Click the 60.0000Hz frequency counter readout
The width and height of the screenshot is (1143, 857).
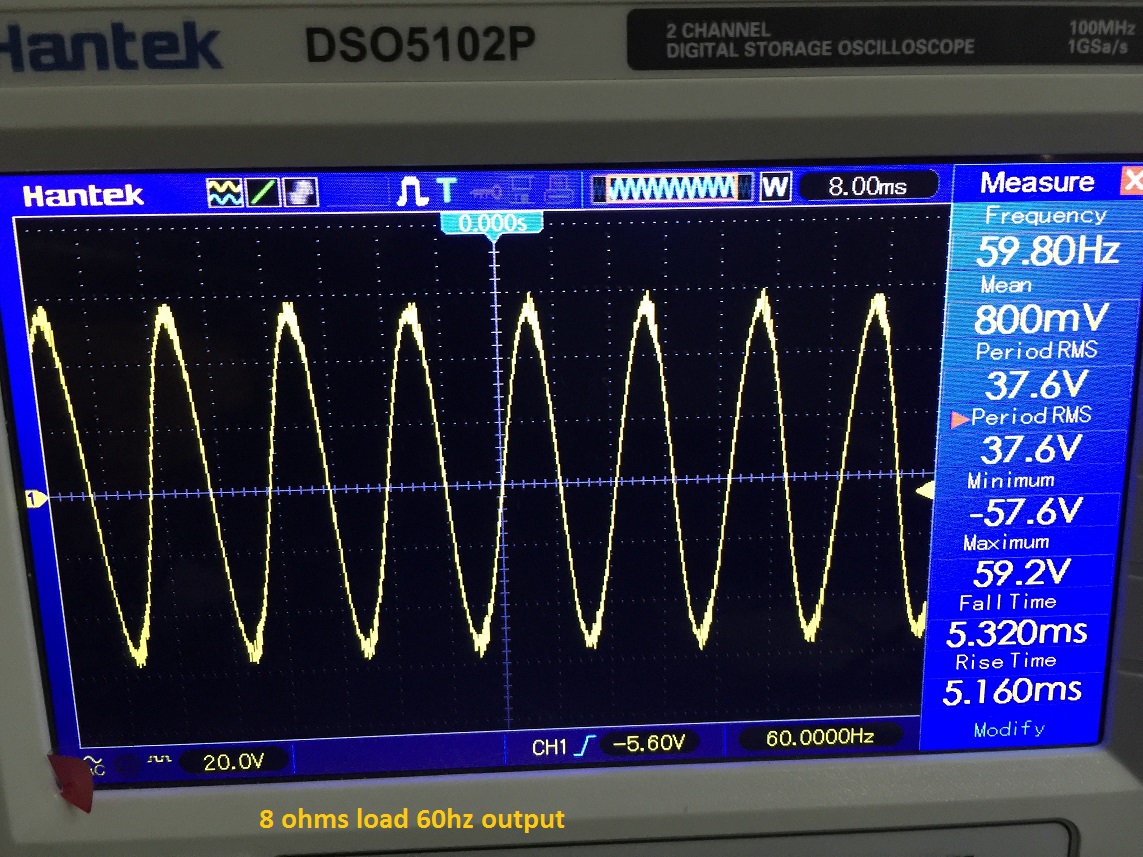[x=819, y=737]
